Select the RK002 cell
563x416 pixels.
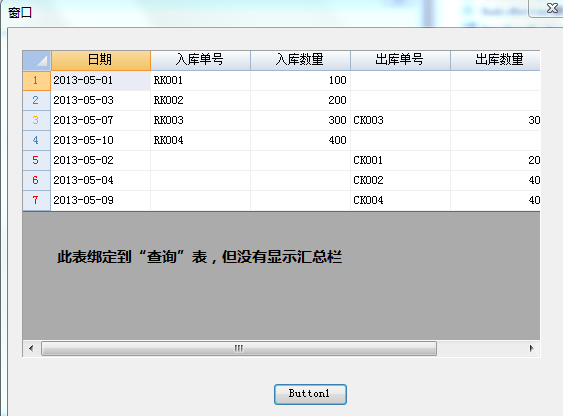pos(200,101)
